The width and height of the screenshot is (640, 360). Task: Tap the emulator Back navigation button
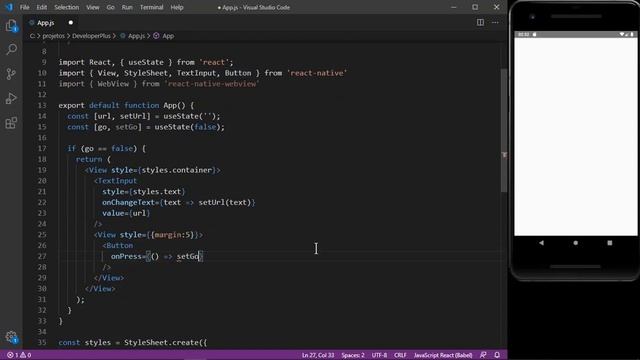(541, 243)
